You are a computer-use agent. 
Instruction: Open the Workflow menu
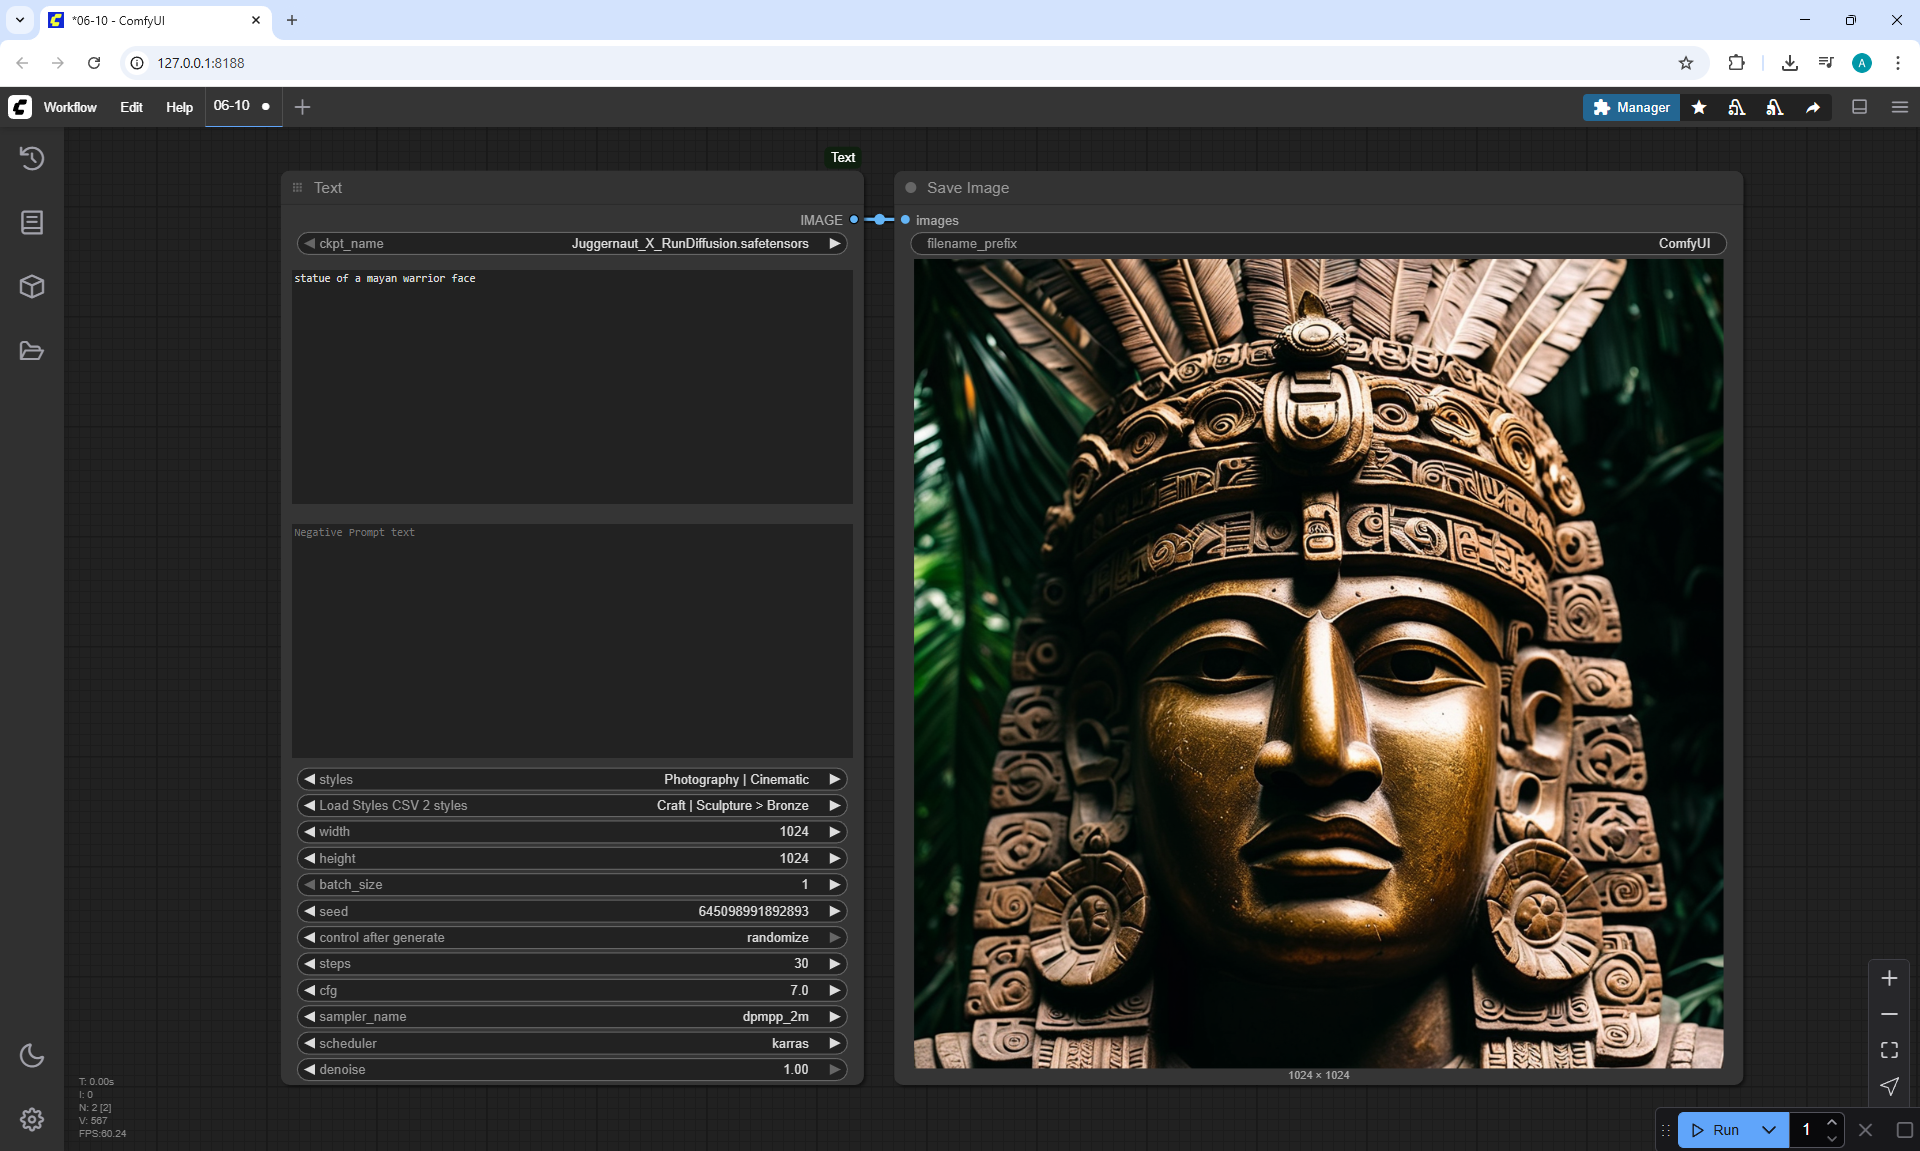pyautogui.click(x=70, y=107)
